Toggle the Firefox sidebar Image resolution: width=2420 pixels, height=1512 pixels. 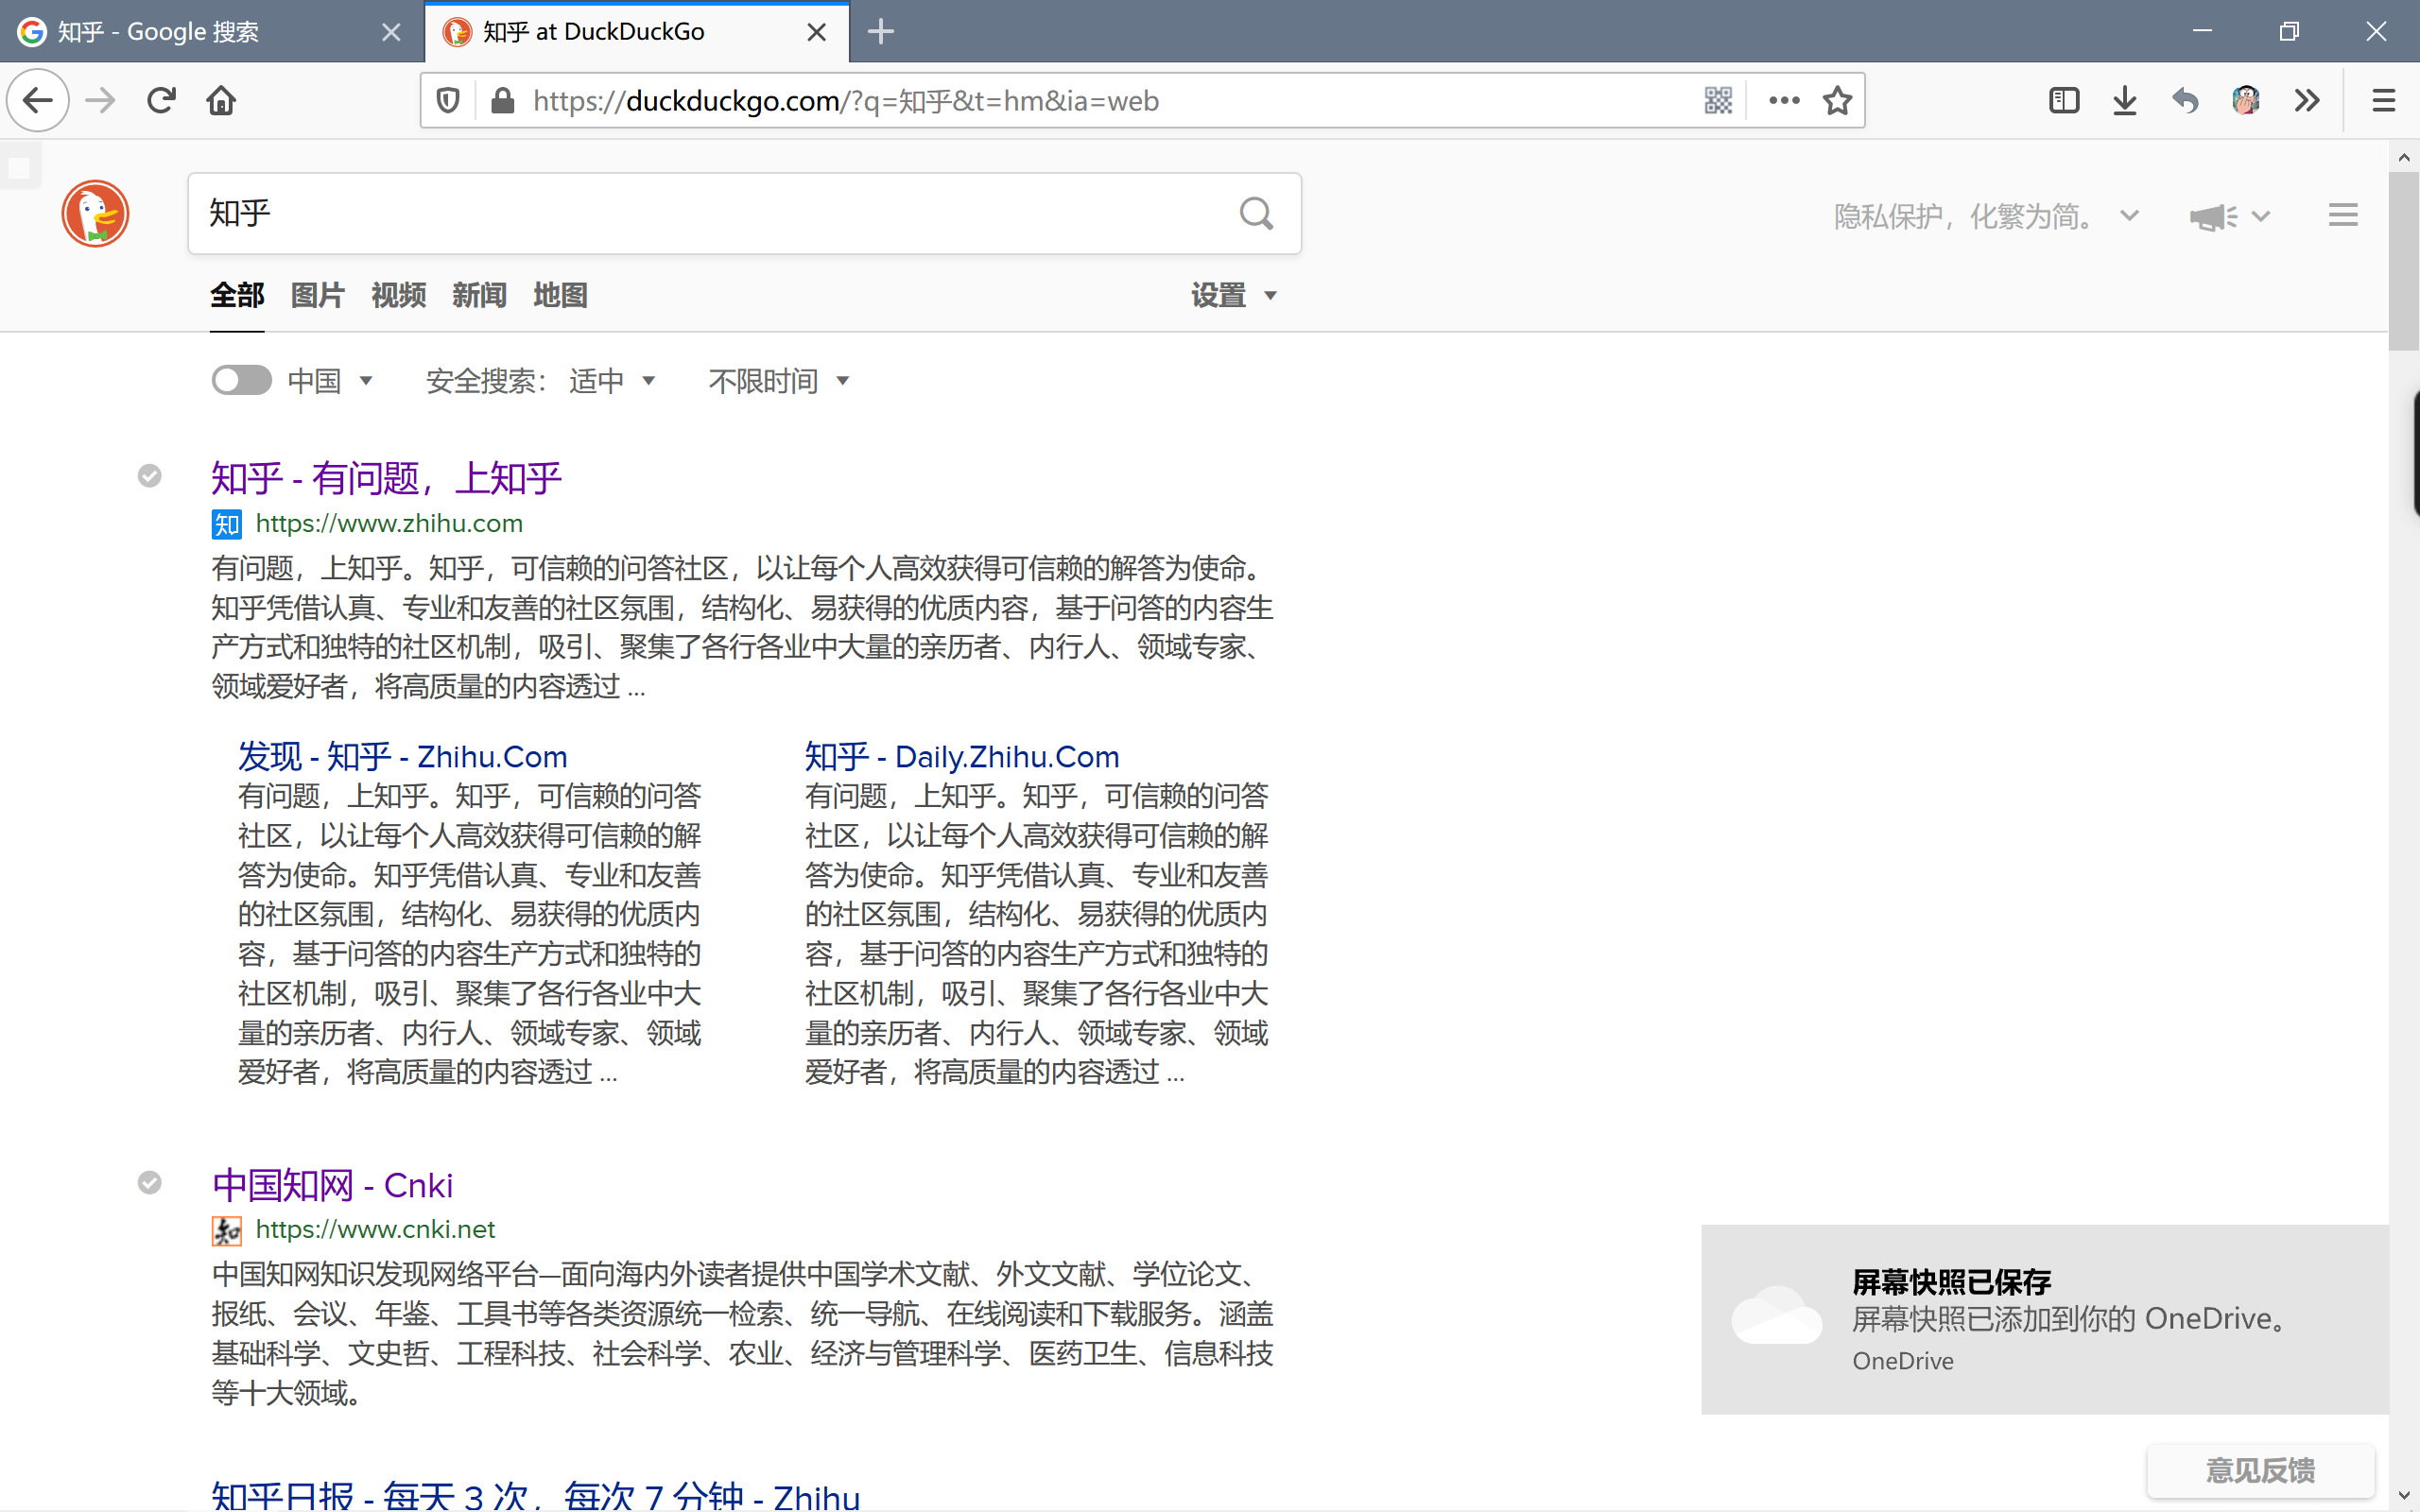point(2064,100)
